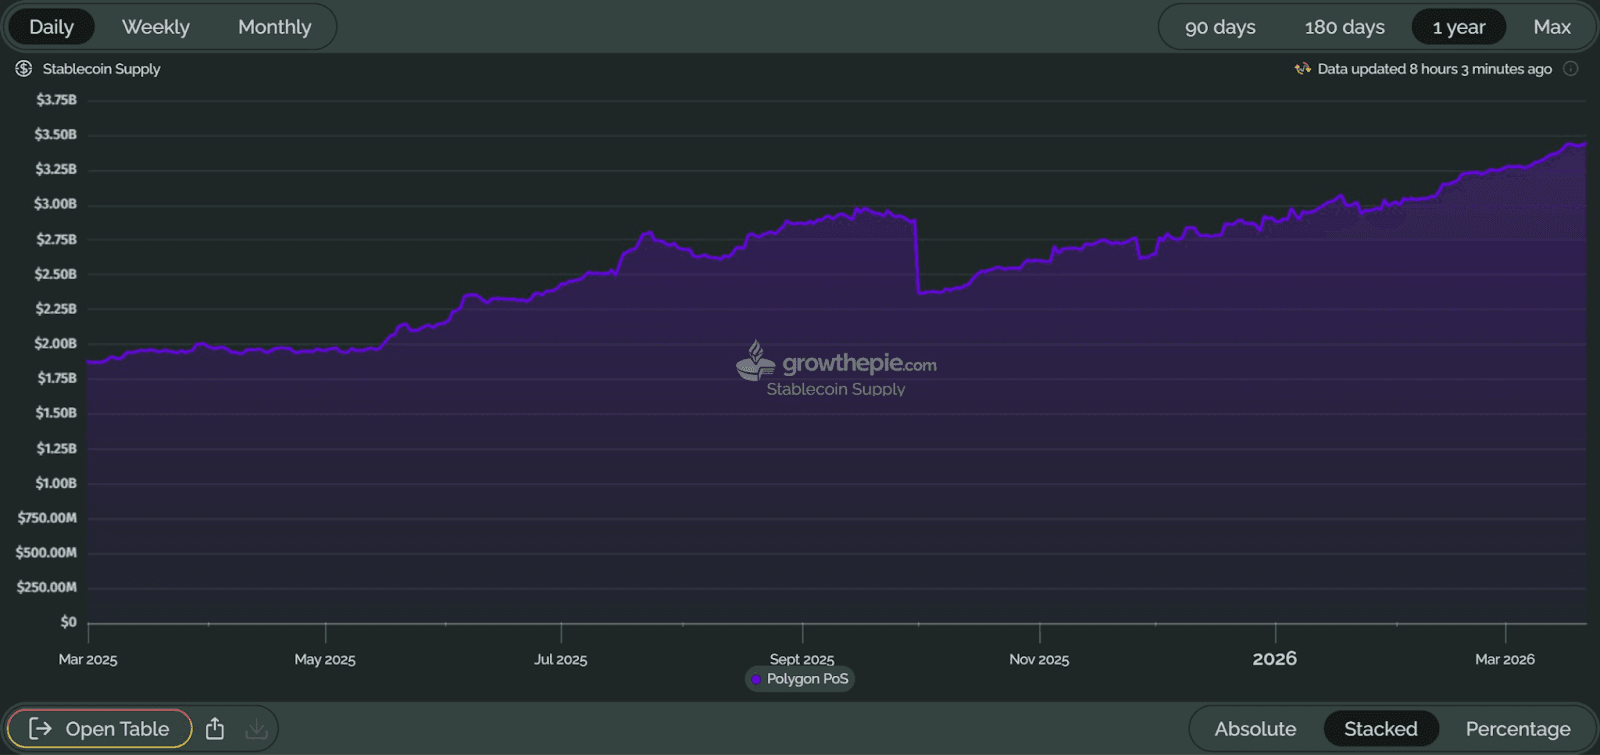The width and height of the screenshot is (1600, 755).
Task: Switch the chart to Monthly aggregation
Action: click(274, 27)
